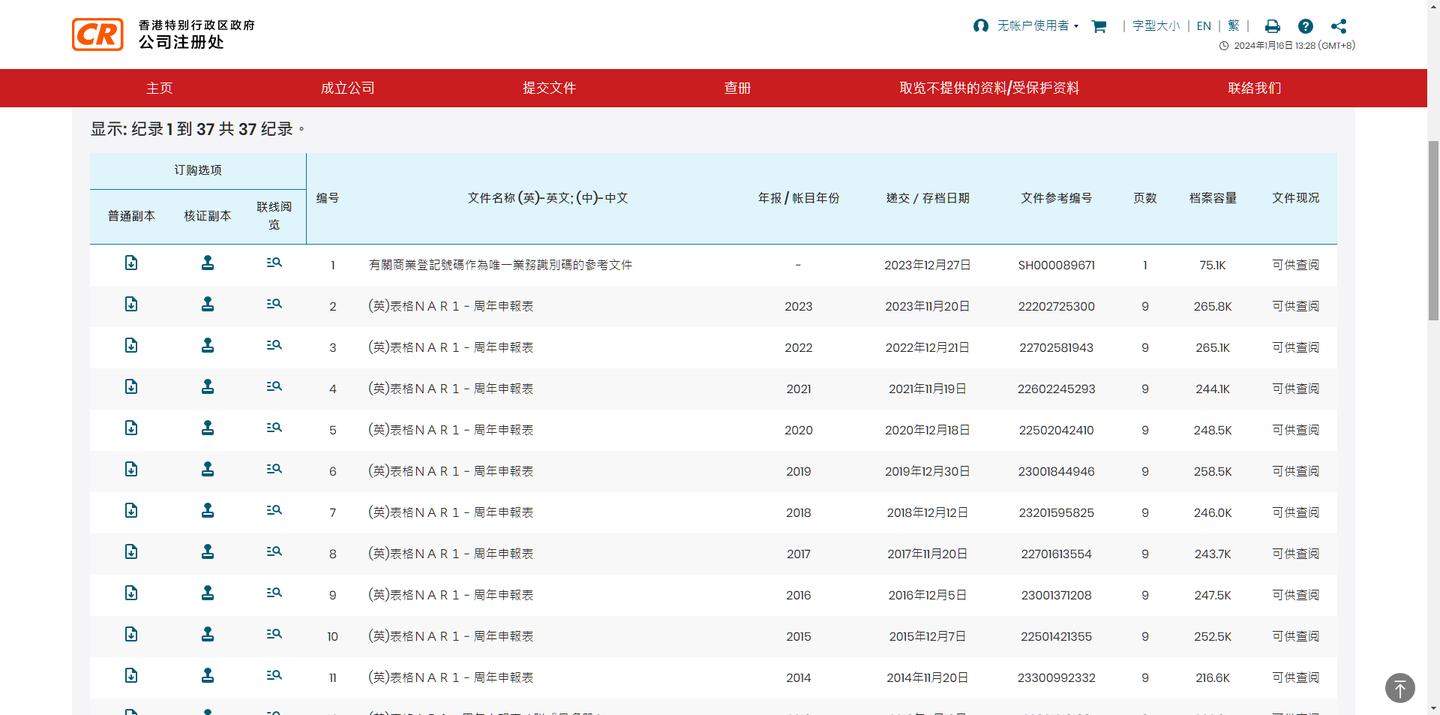
Task: Download plain copy of 2023 annual return
Action: (x=131, y=304)
